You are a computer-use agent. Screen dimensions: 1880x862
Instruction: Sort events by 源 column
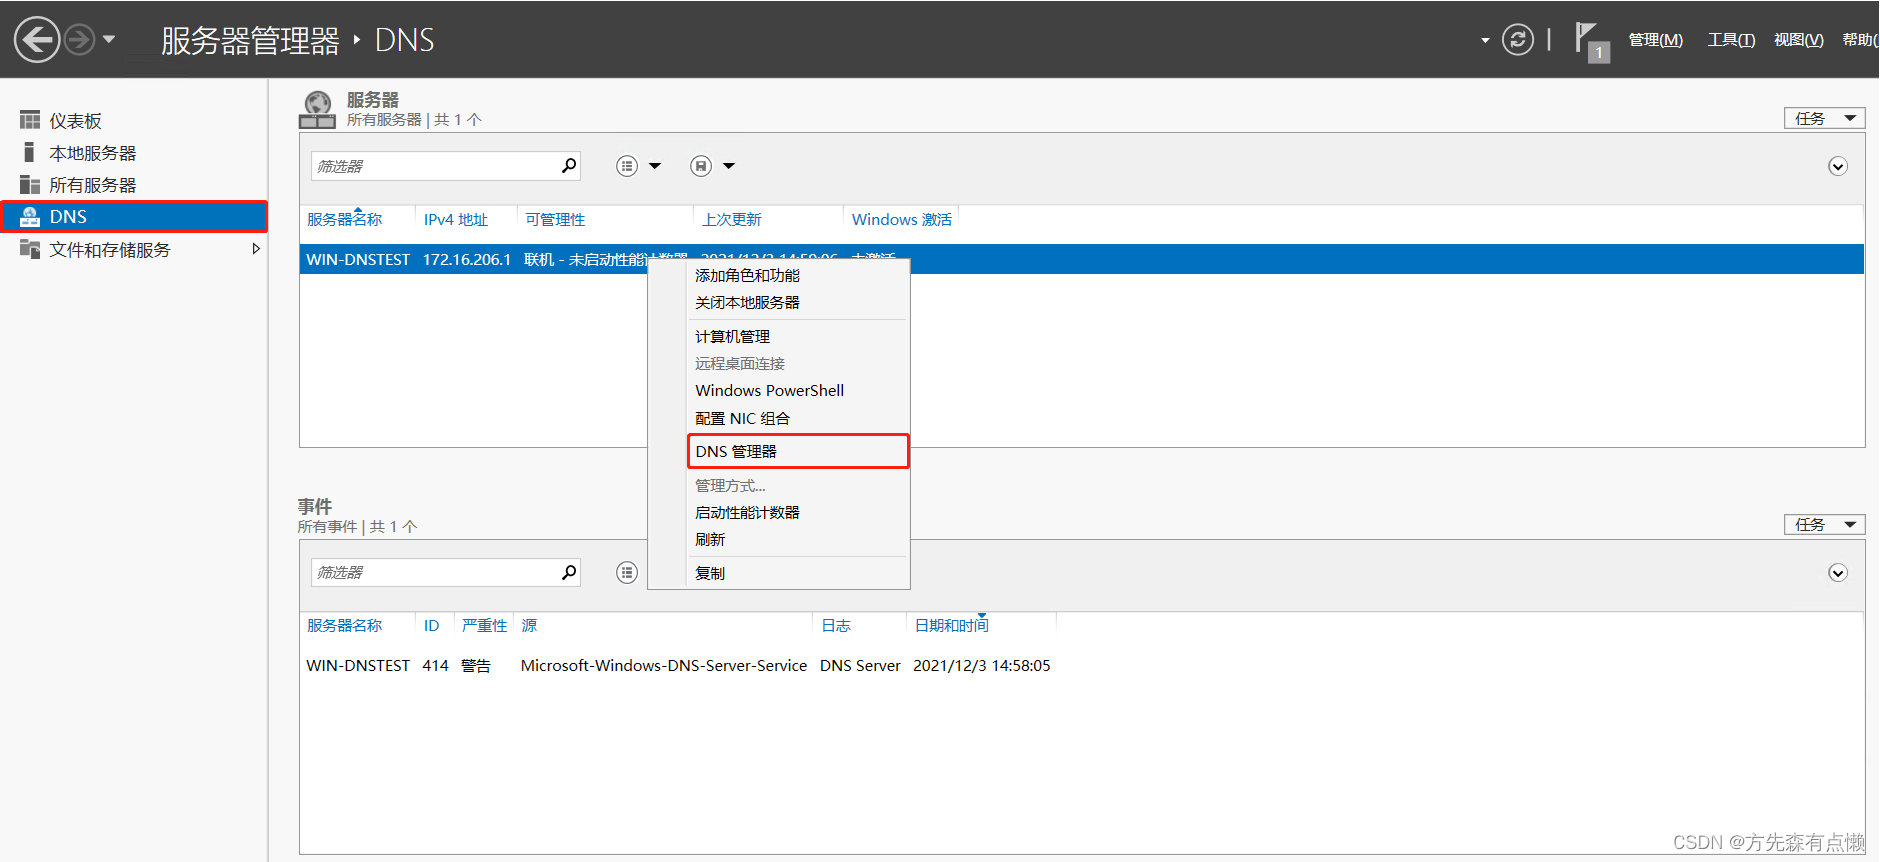pyautogui.click(x=529, y=625)
